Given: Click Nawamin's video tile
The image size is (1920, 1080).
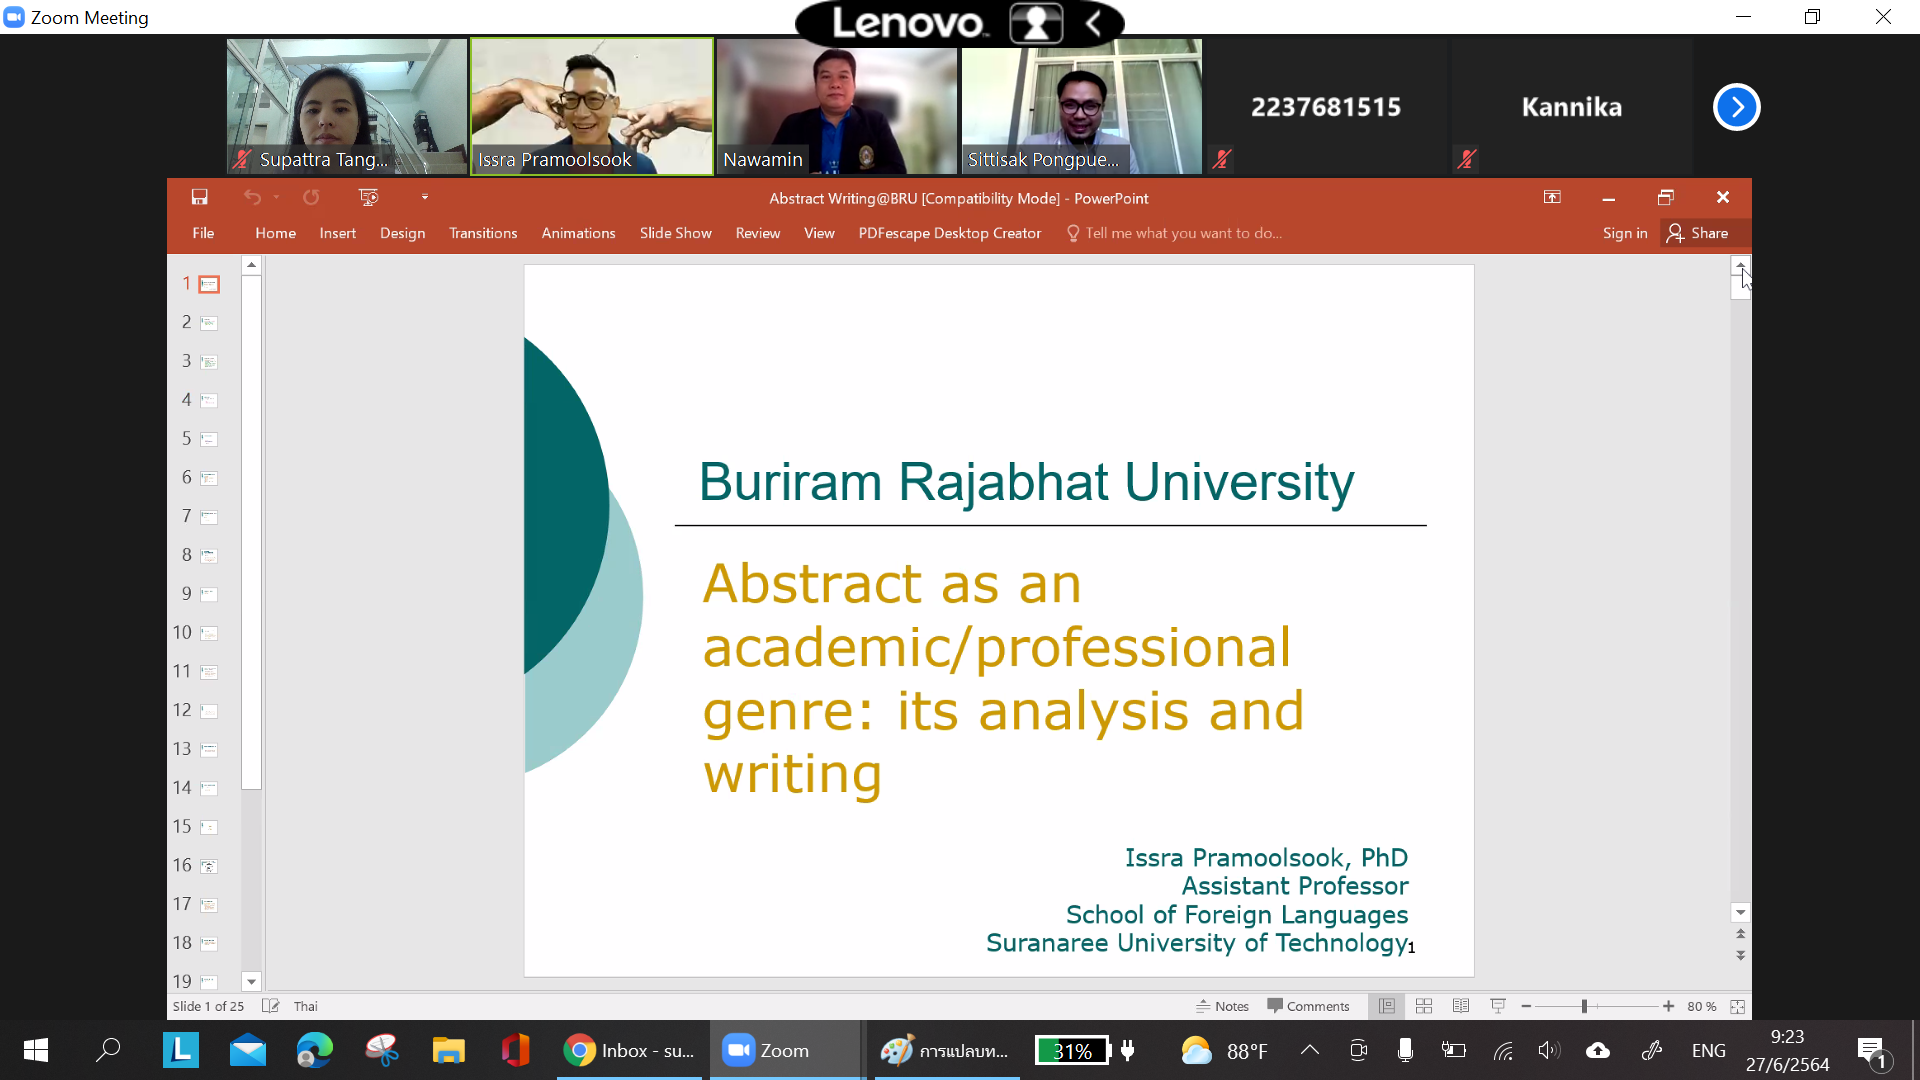Looking at the screenshot, I should tap(837, 106).
